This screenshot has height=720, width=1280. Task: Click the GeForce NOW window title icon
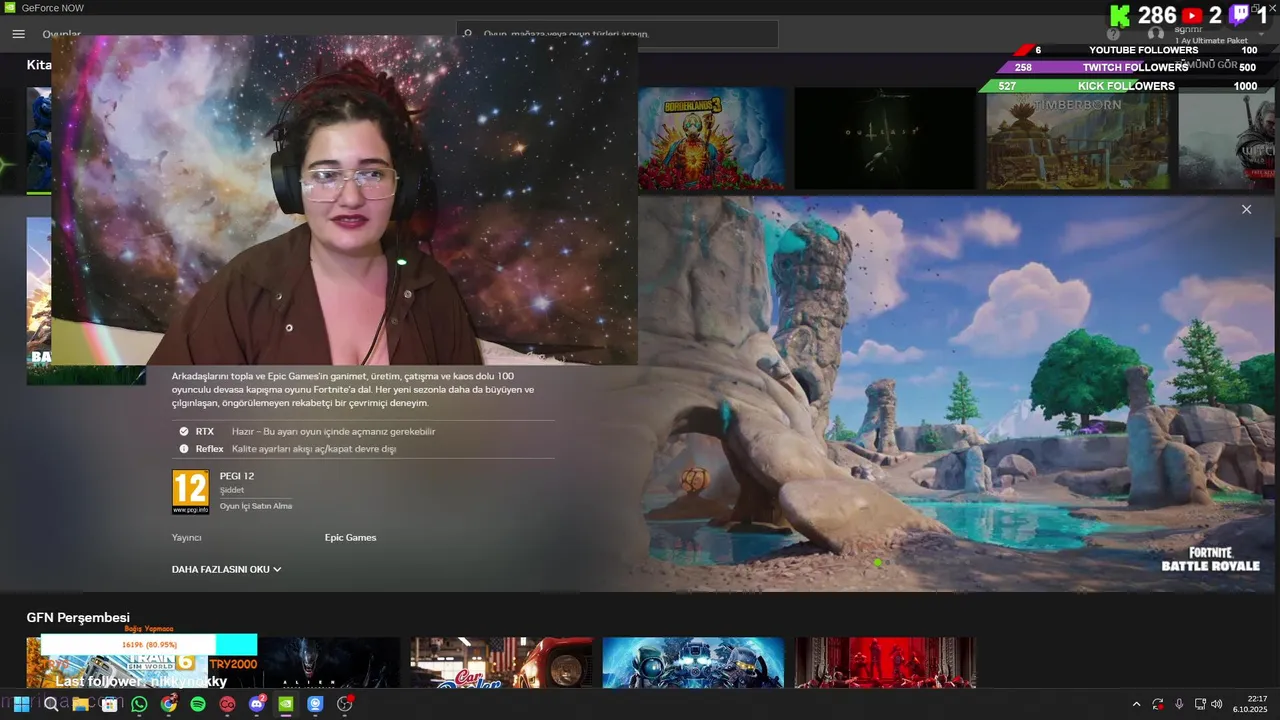click(9, 8)
